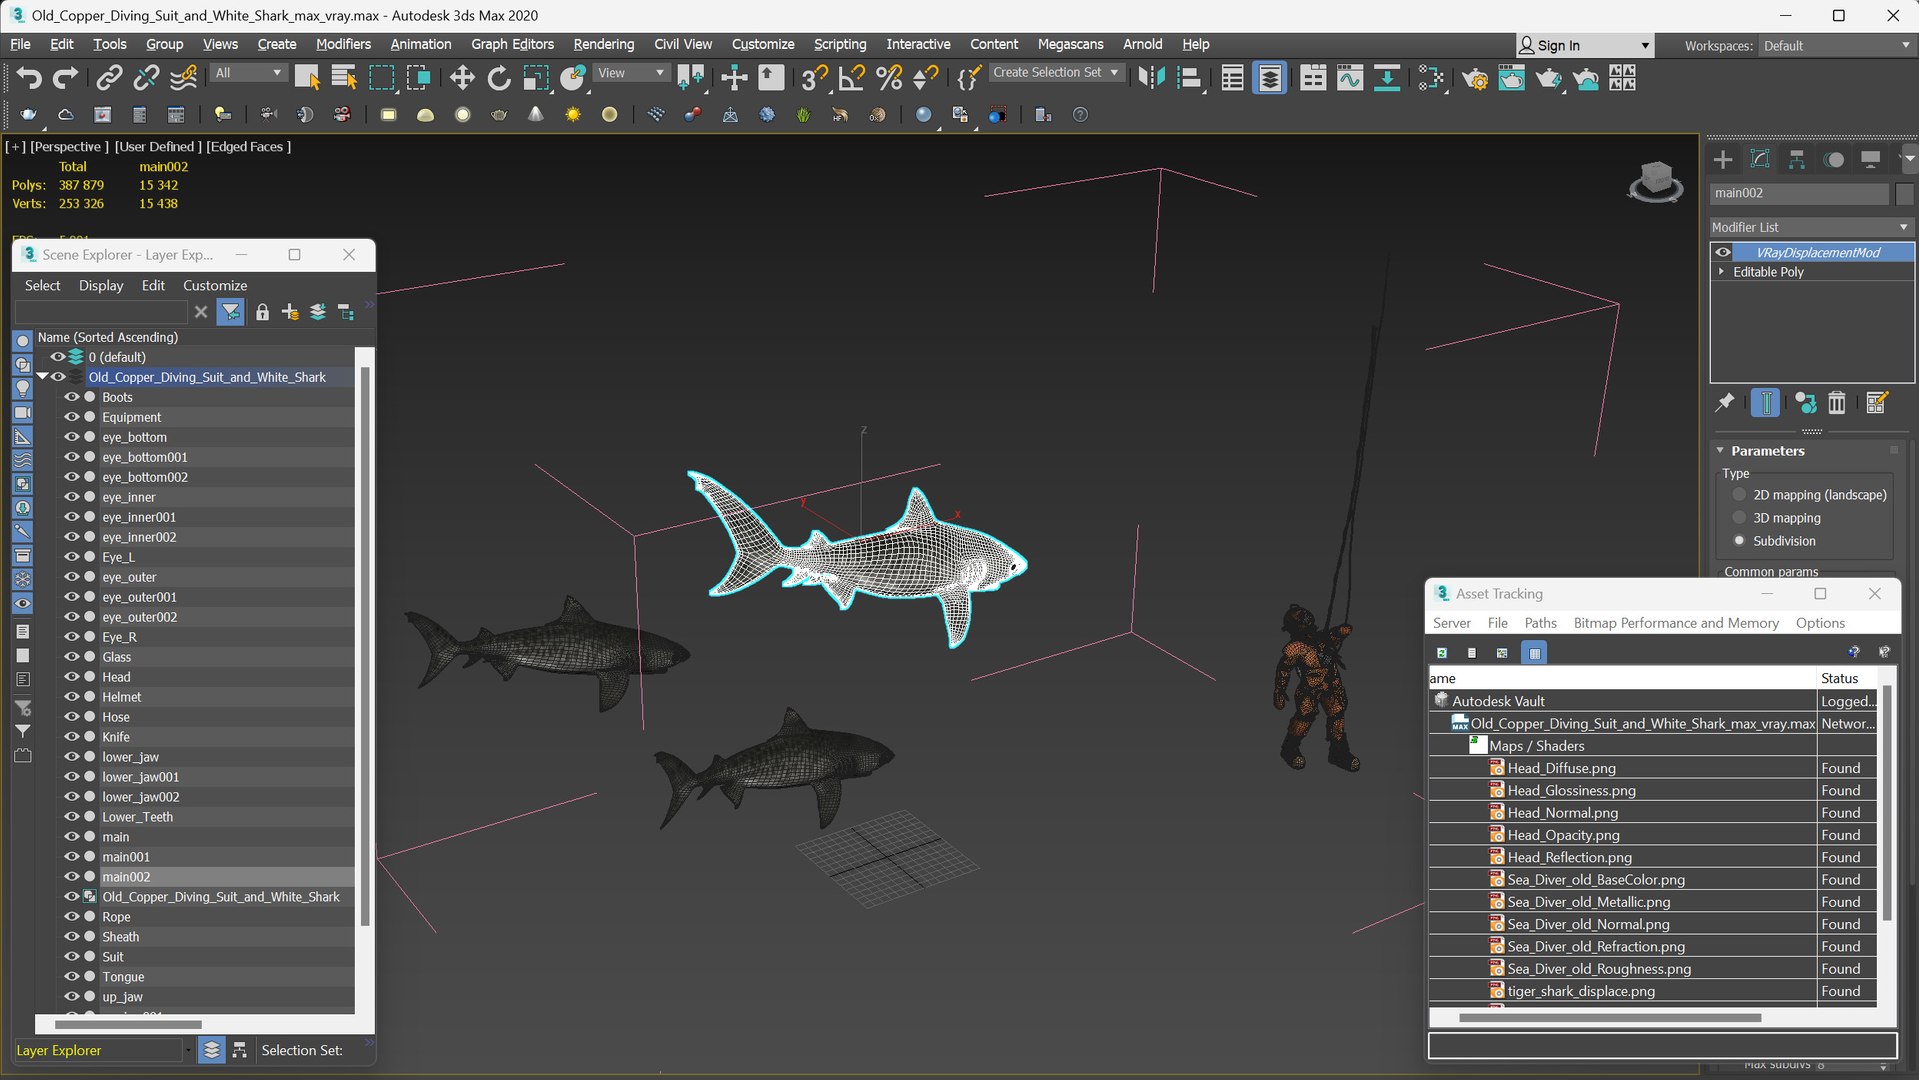Open the Workspaces Default dropdown
The image size is (1919, 1080).
(x=1836, y=46)
